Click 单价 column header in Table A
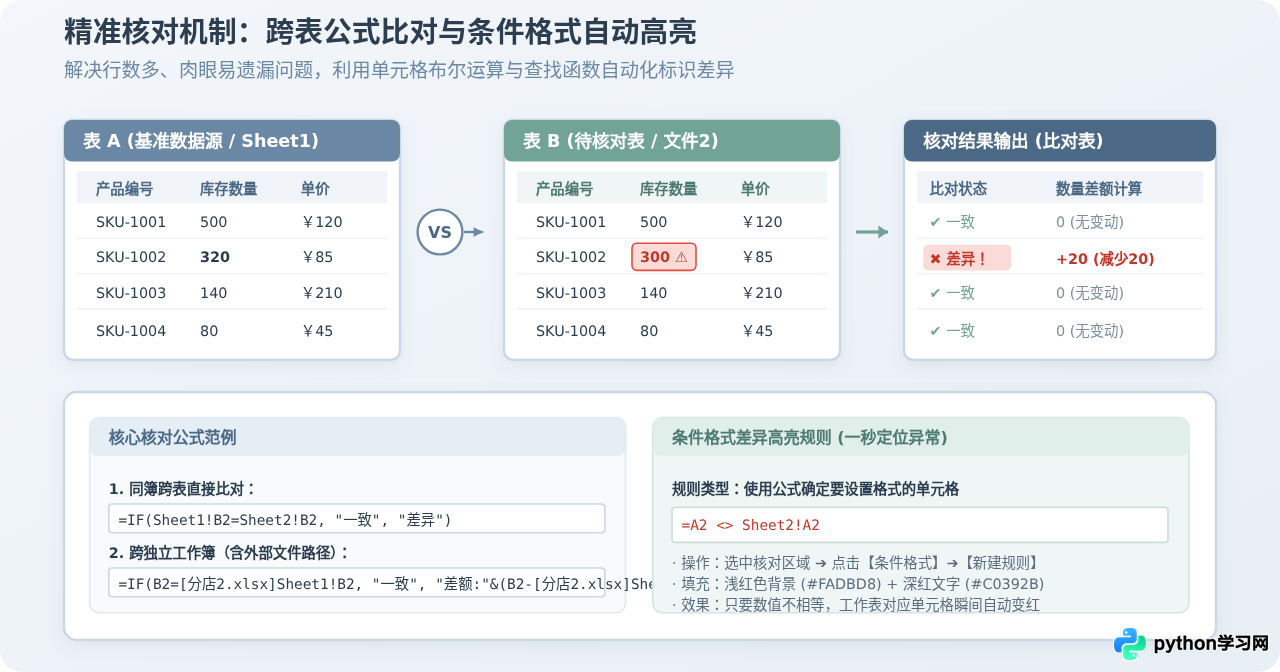1280x672 pixels. tap(315, 188)
